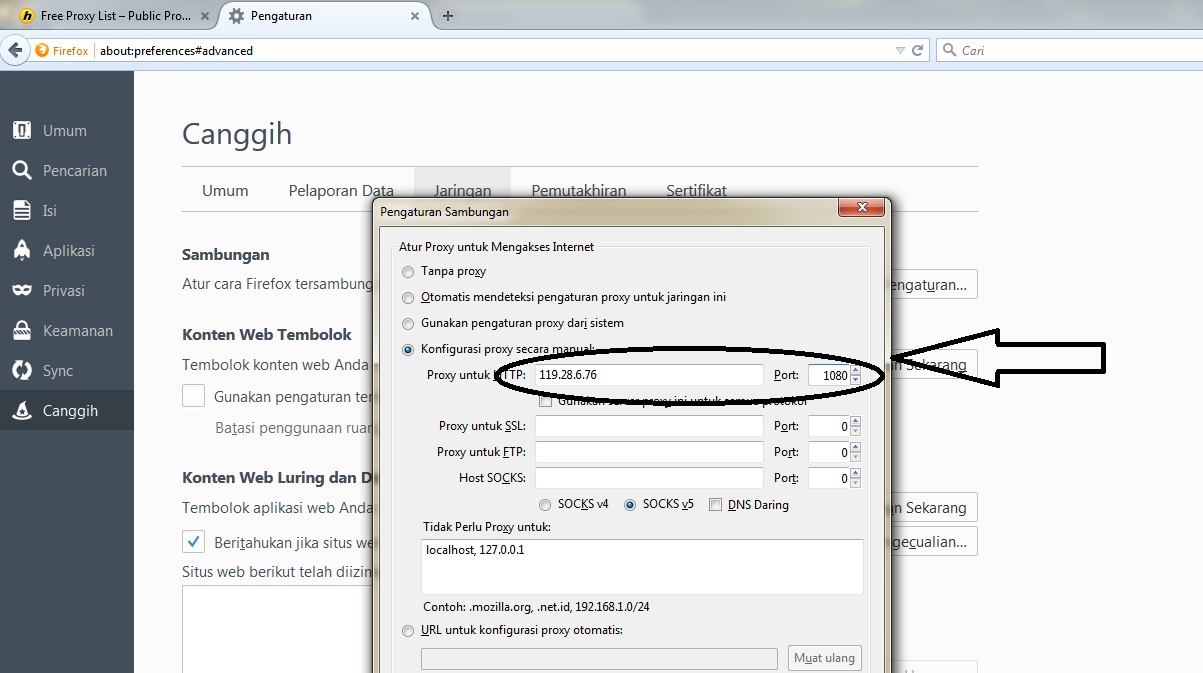Uncheck the Beritahukan jika situs web checkbox

point(194,542)
